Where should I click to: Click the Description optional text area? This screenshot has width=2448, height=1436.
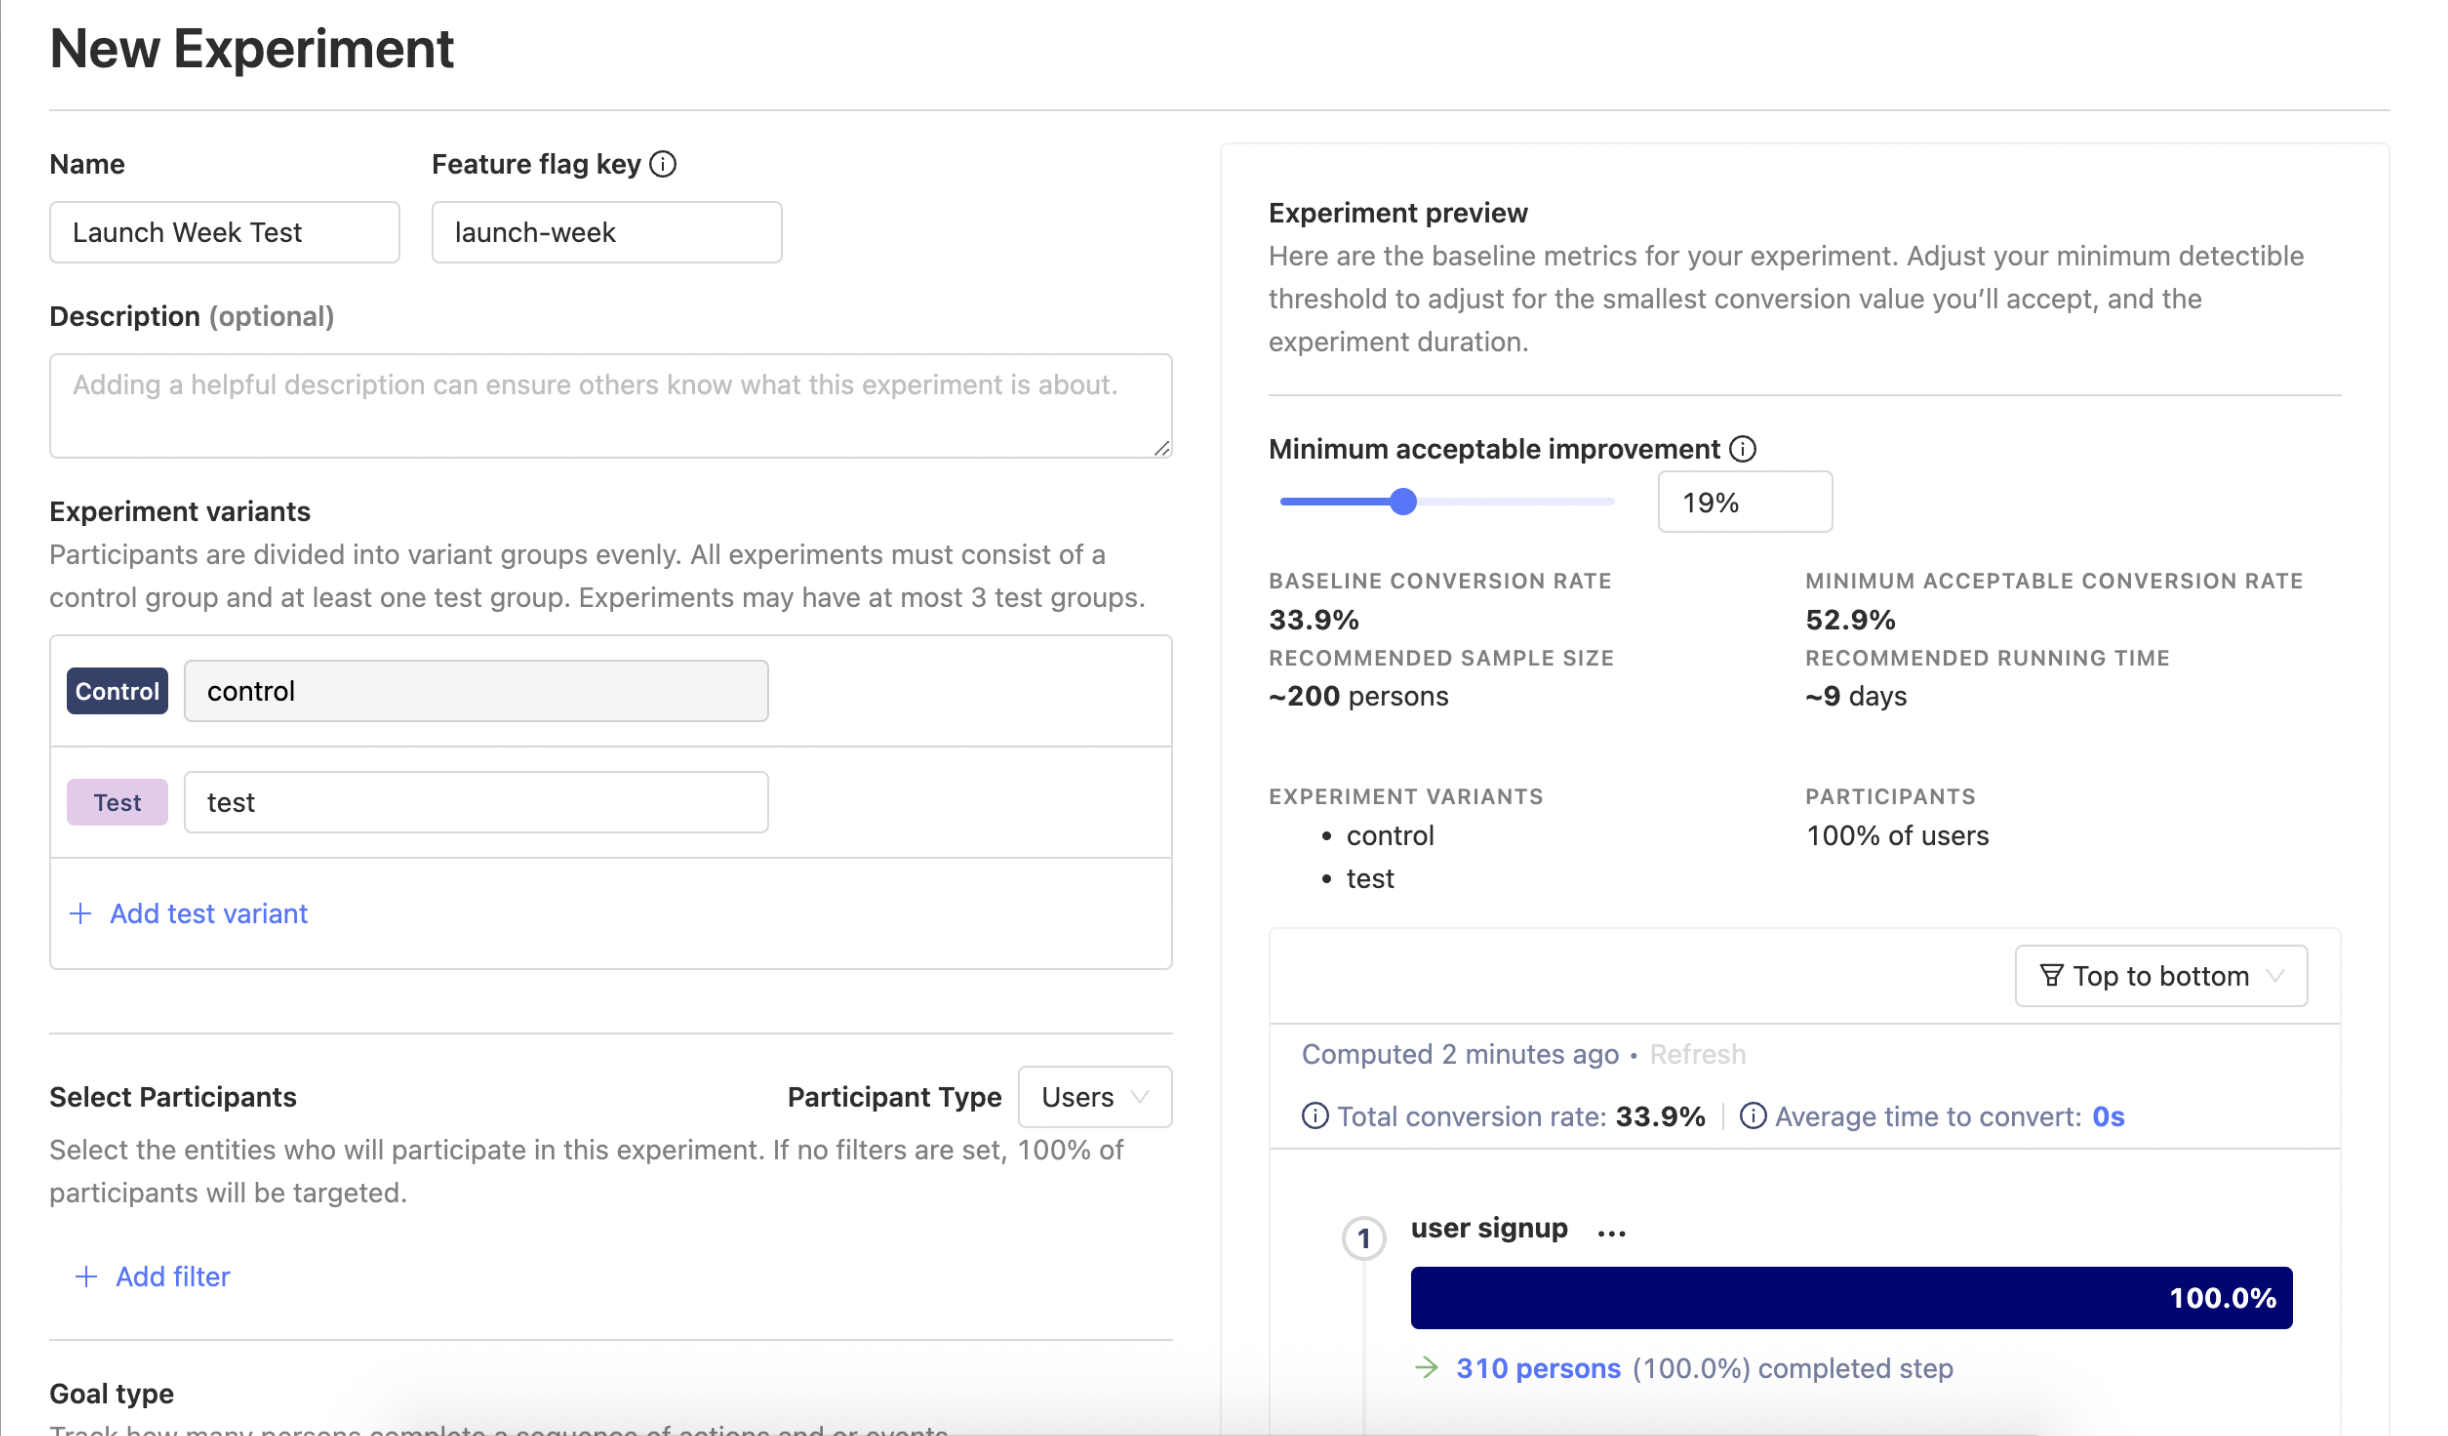612,405
